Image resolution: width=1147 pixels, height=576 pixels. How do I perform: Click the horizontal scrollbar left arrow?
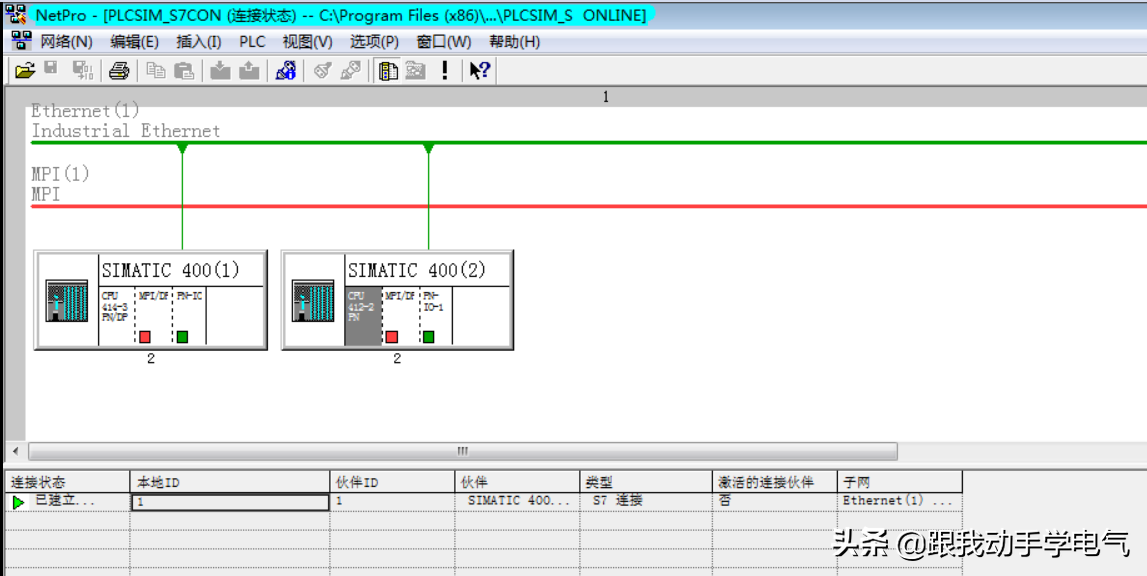pyautogui.click(x=15, y=451)
